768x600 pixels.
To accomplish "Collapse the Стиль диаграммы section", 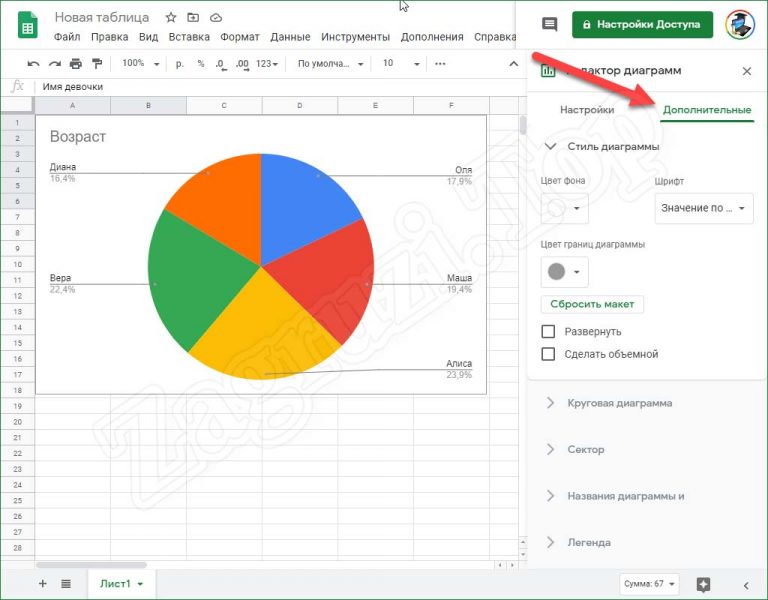I will (x=602, y=146).
